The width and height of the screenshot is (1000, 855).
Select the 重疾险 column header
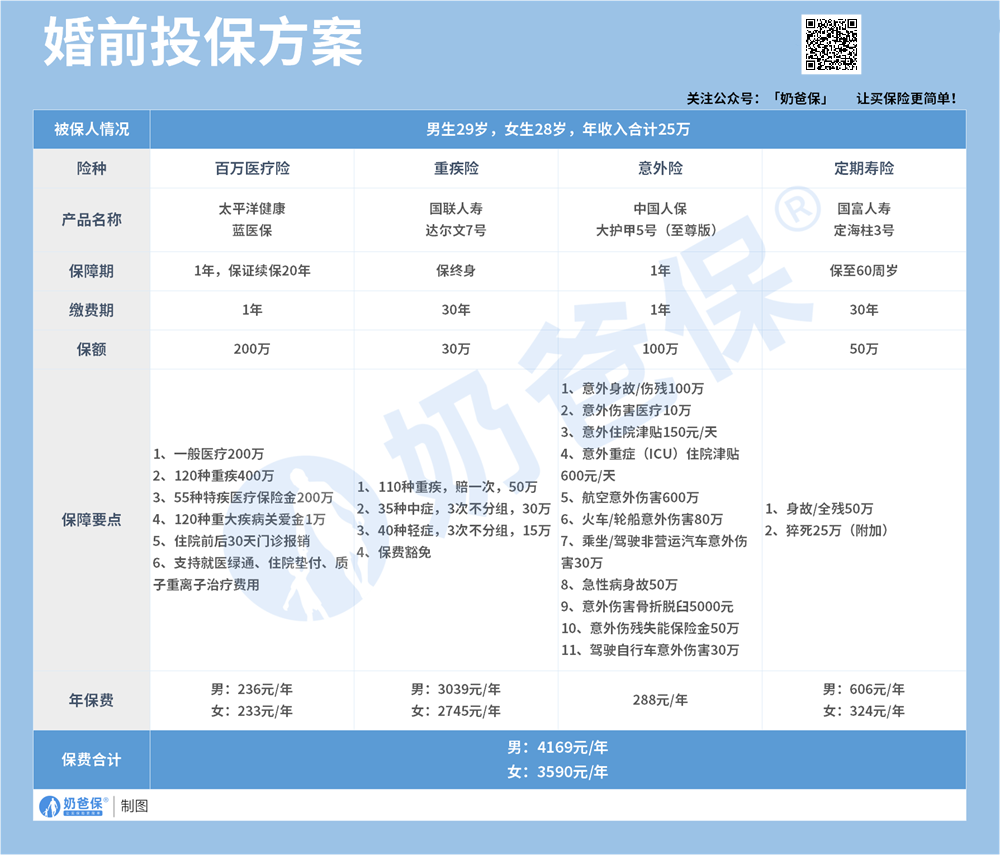(x=456, y=168)
